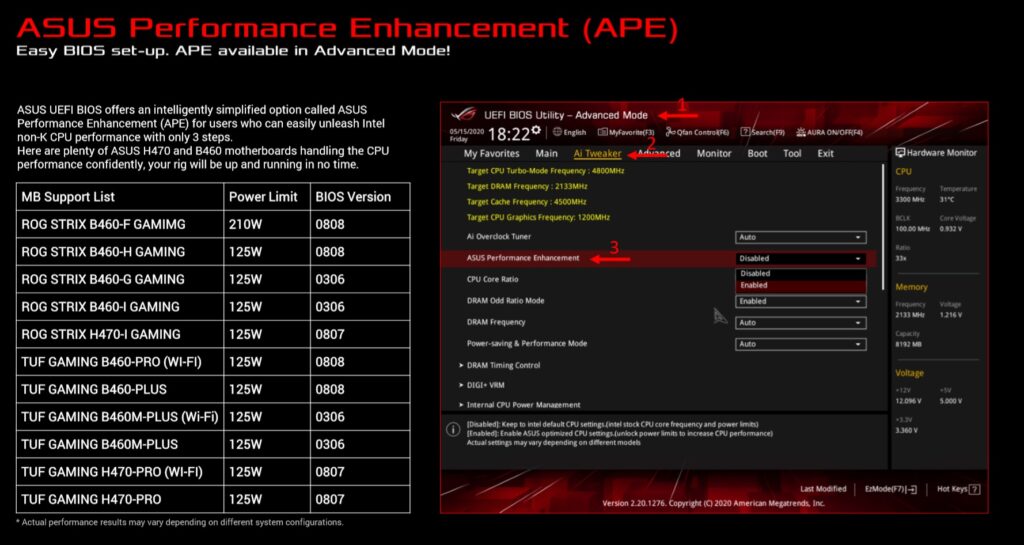Click ROG STRIX B460-F GAMIMG table cell

point(120,225)
